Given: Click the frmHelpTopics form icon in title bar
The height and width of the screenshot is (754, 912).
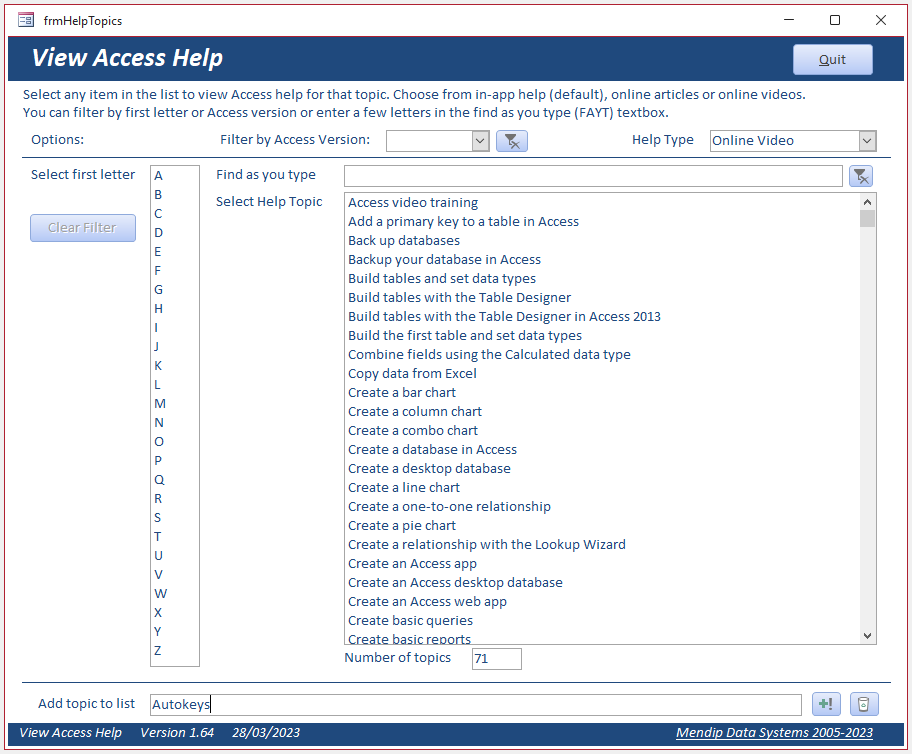Looking at the screenshot, I should tap(26, 20).
